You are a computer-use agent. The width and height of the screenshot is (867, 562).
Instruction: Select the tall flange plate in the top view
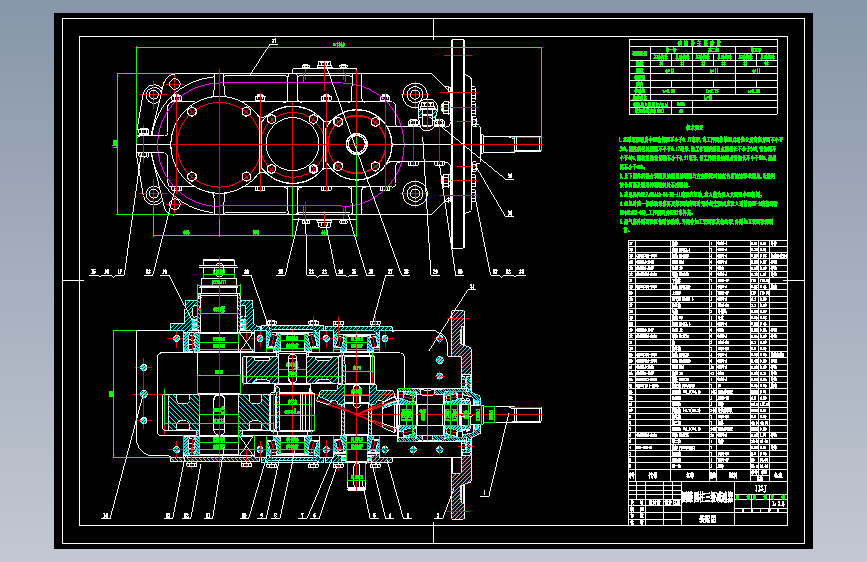point(458,144)
